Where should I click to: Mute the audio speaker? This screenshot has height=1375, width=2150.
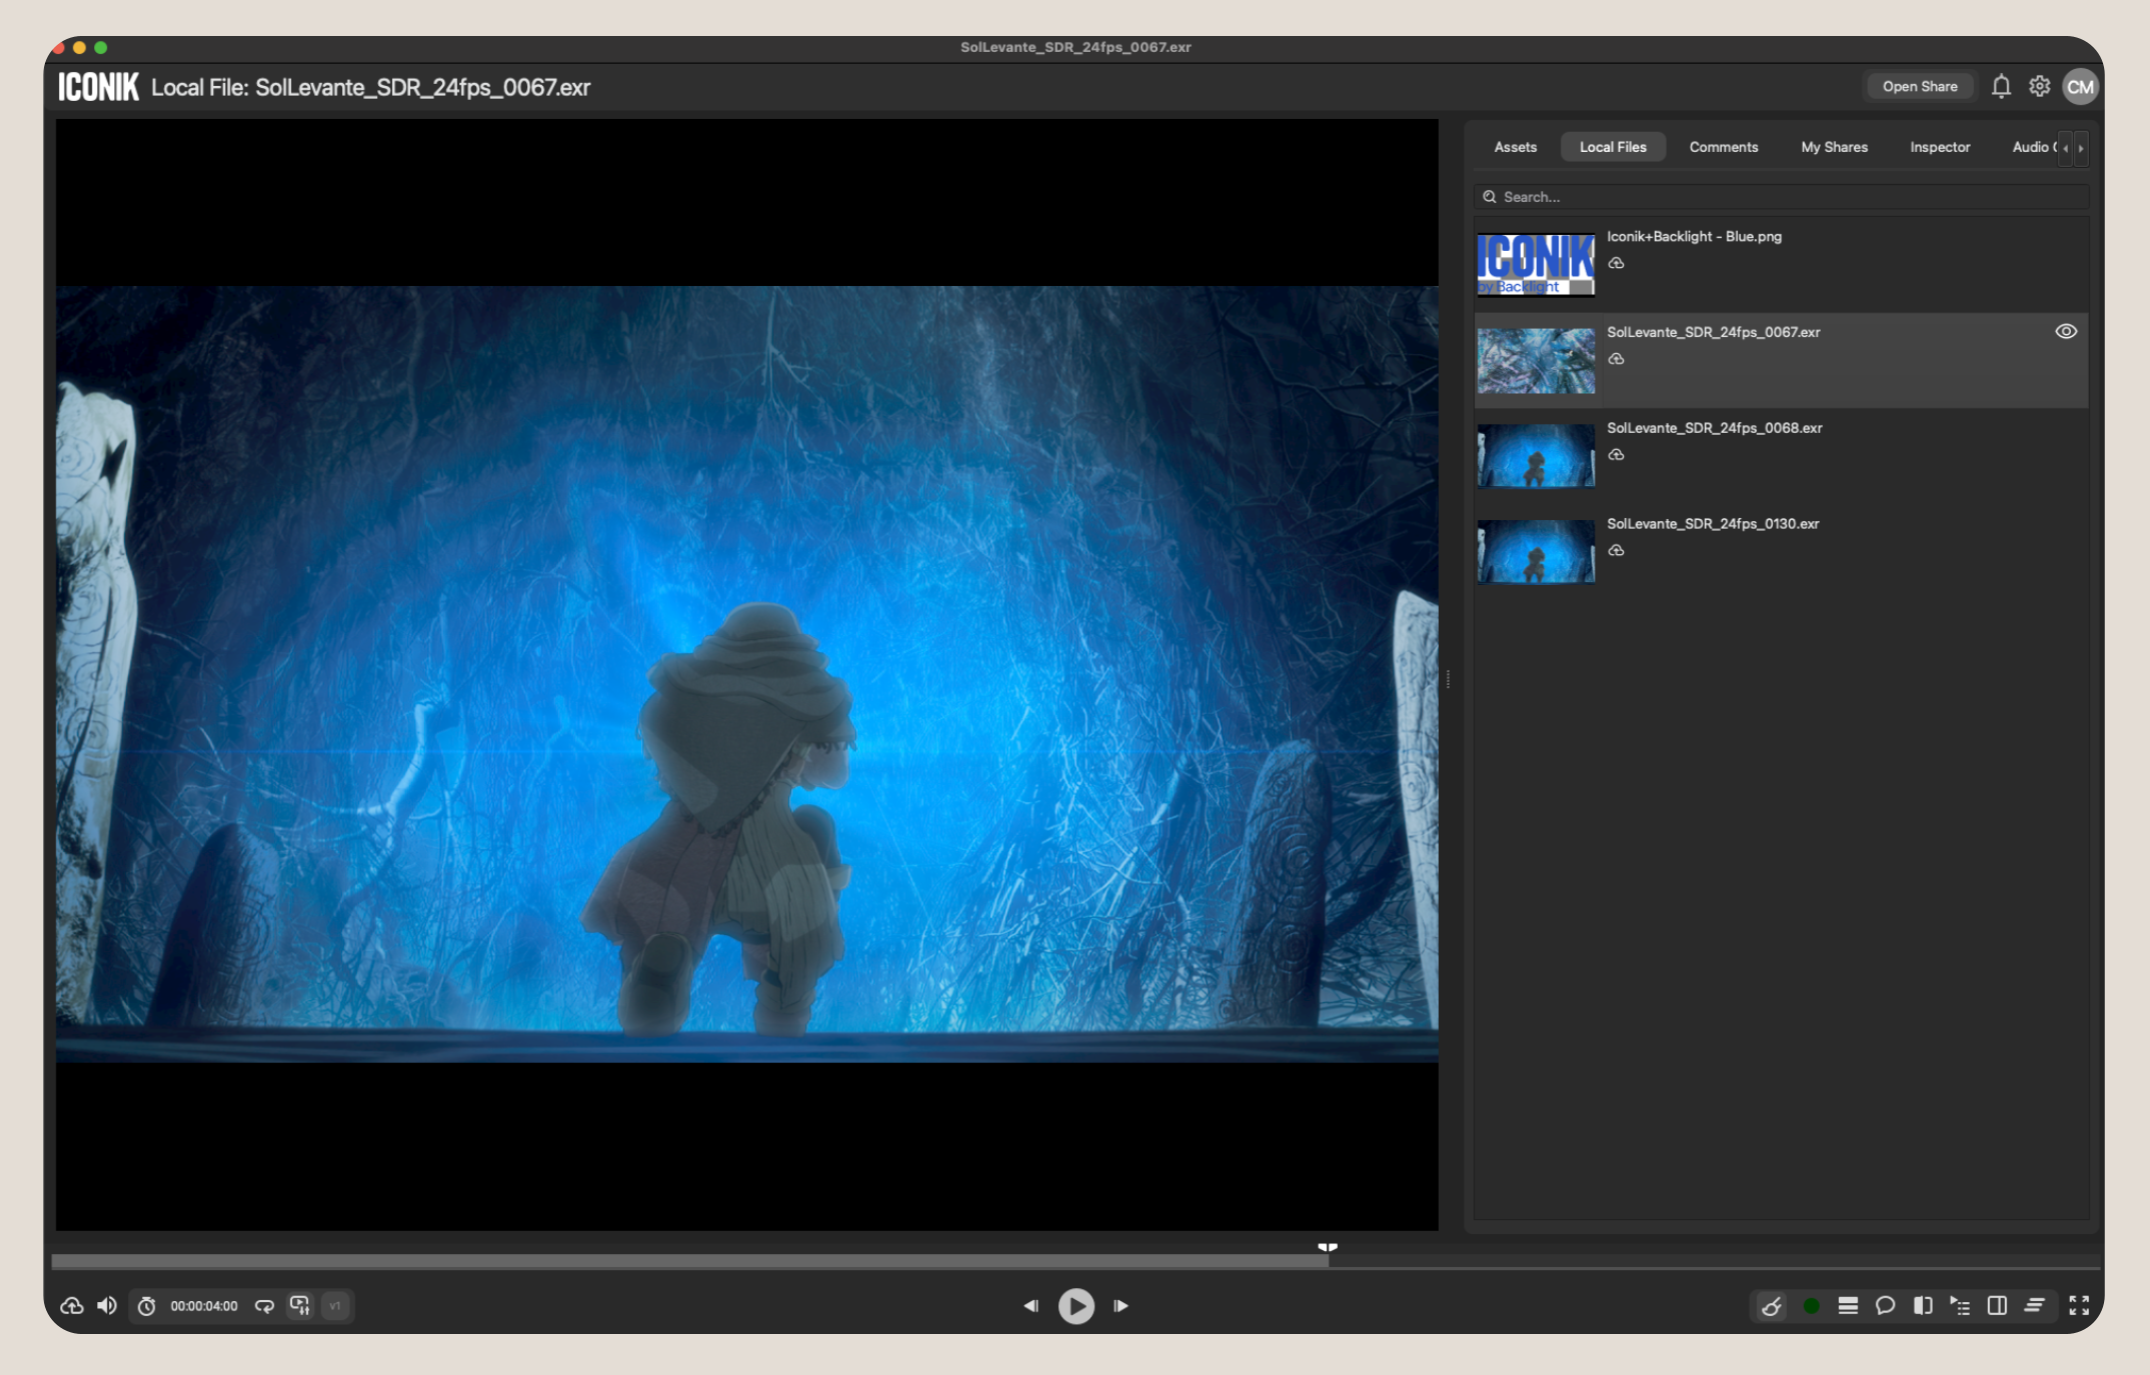(x=107, y=1306)
